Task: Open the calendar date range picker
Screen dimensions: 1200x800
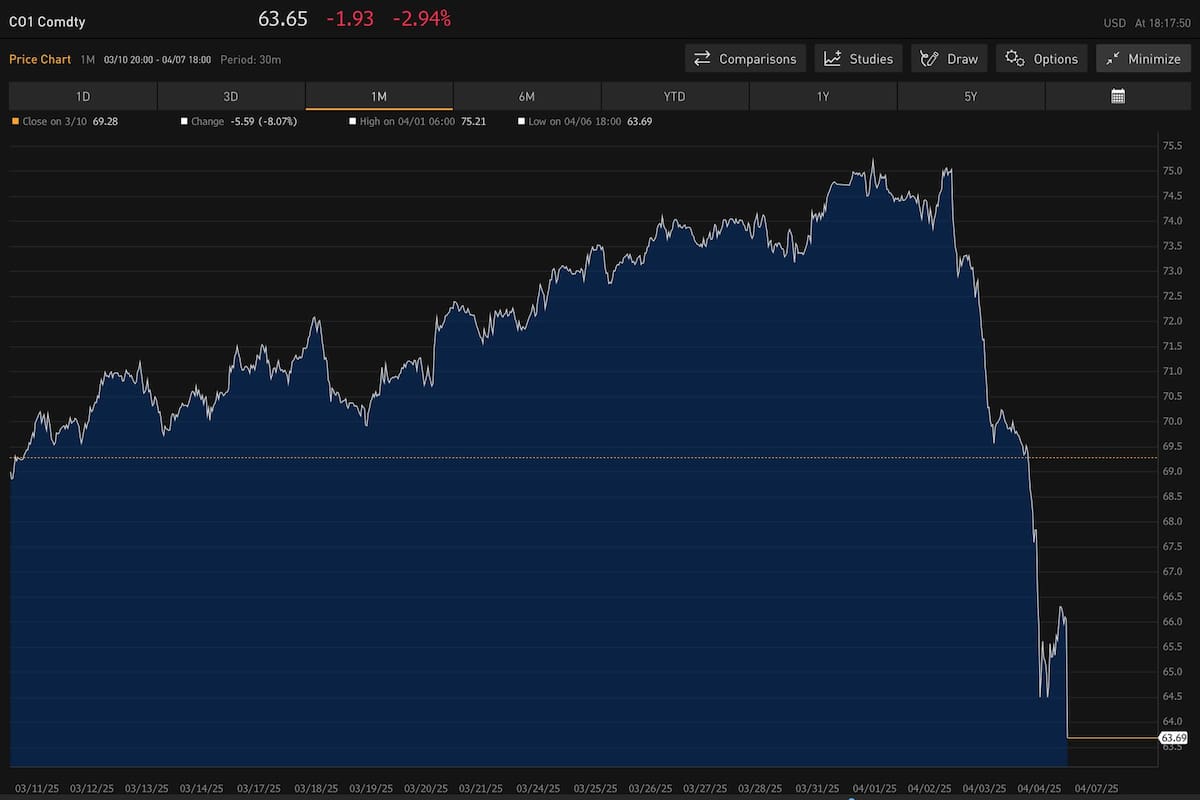Action: tap(1118, 96)
